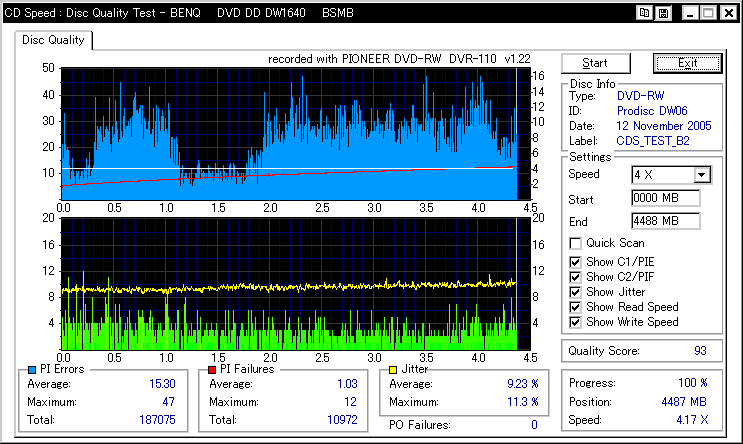
Task: Click the save floppy disk icon in title bar
Action: (663, 13)
